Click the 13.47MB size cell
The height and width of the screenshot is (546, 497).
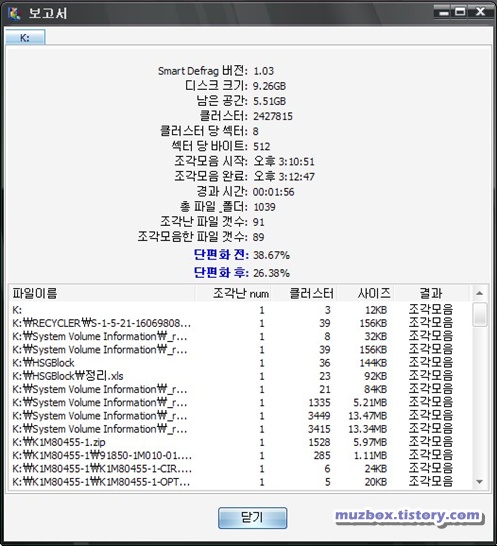coord(367,416)
